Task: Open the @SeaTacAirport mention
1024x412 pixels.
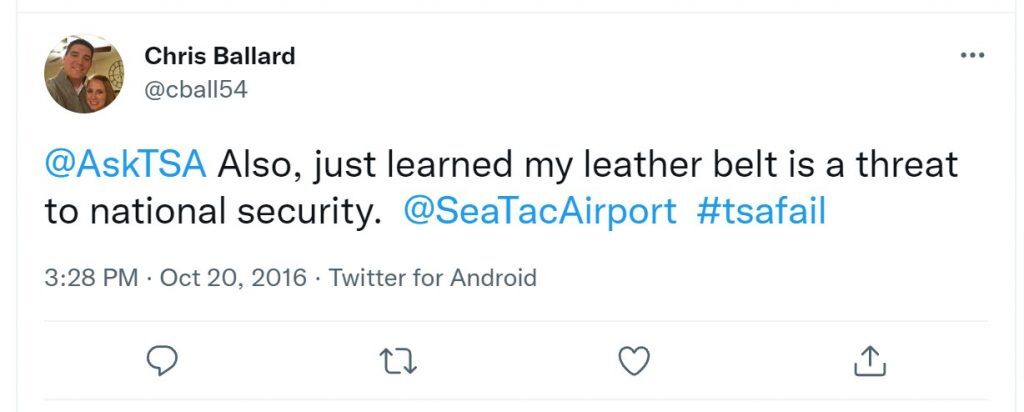Action: click(540, 212)
